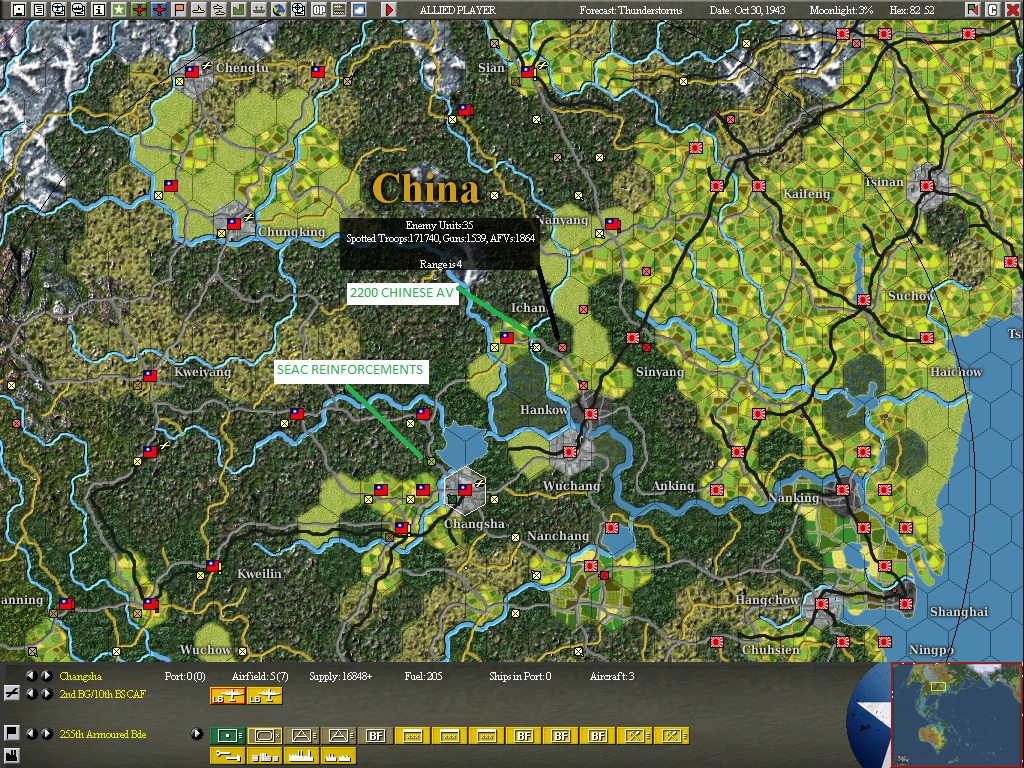Go to next base right arrow beside Changsha
Viewport: 1024px width, 768px height.
pos(46,676)
